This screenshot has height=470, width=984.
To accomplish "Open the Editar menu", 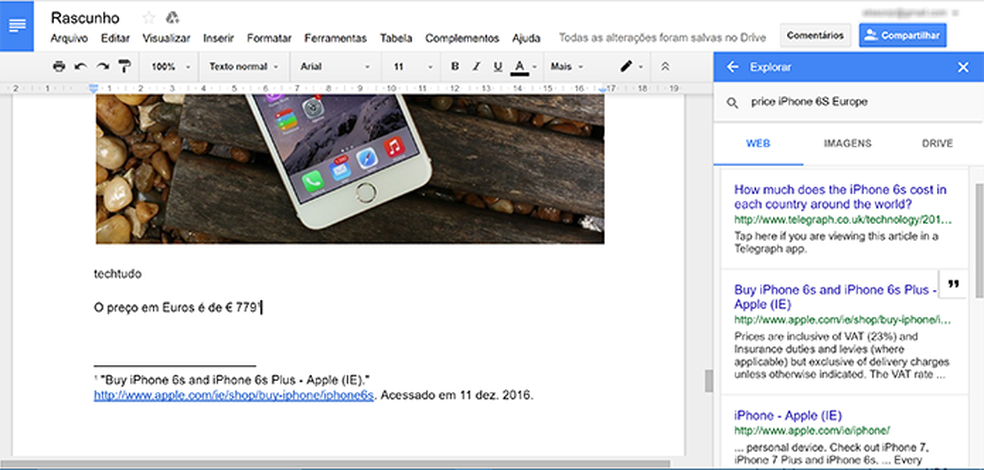I will 115,38.
